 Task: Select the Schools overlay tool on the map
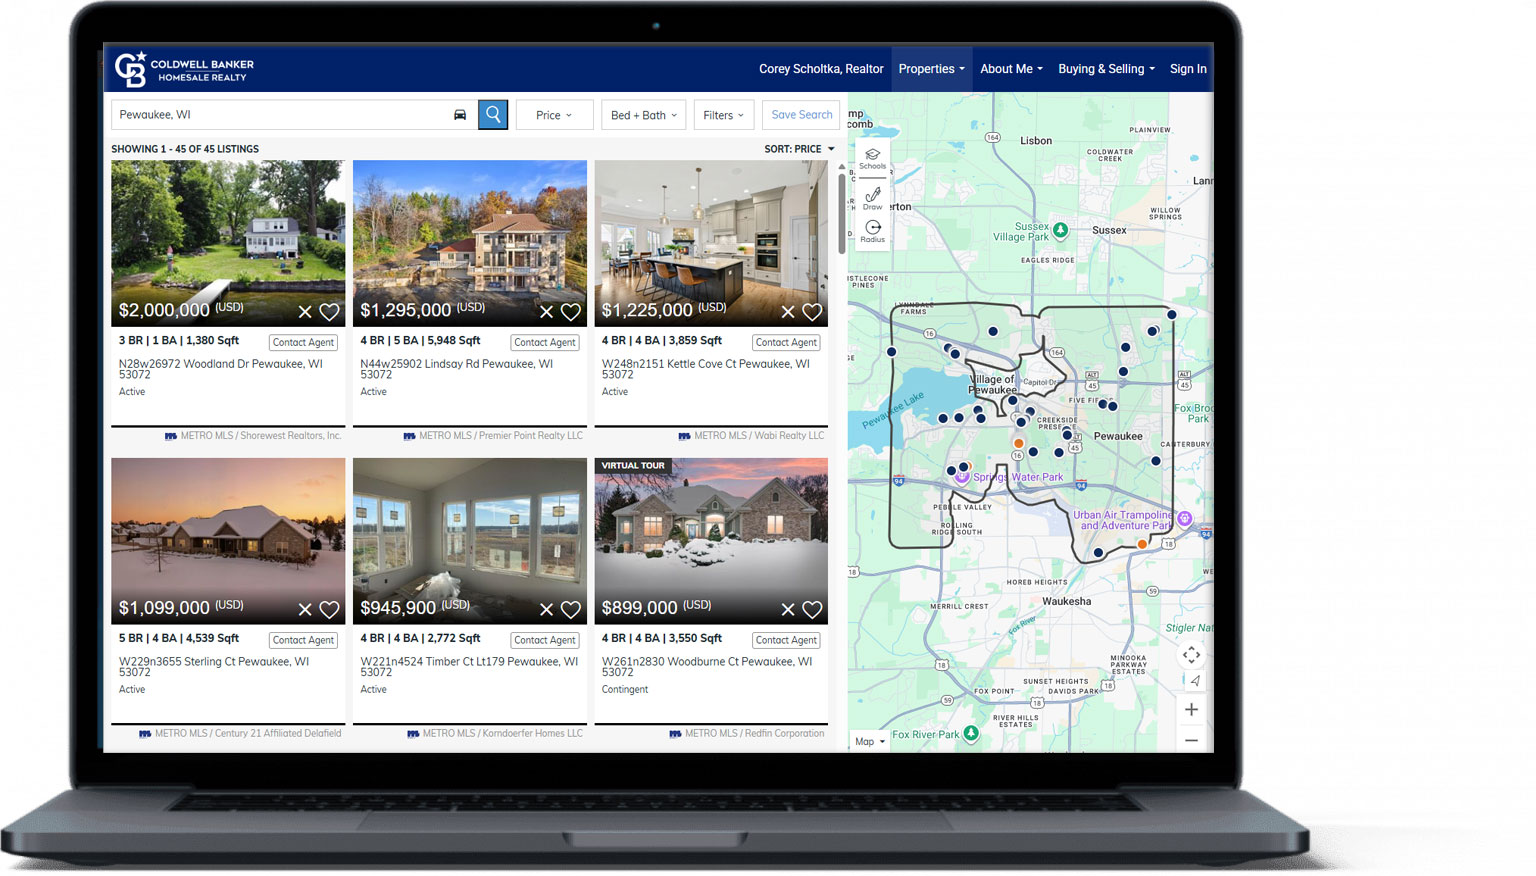pyautogui.click(x=872, y=158)
